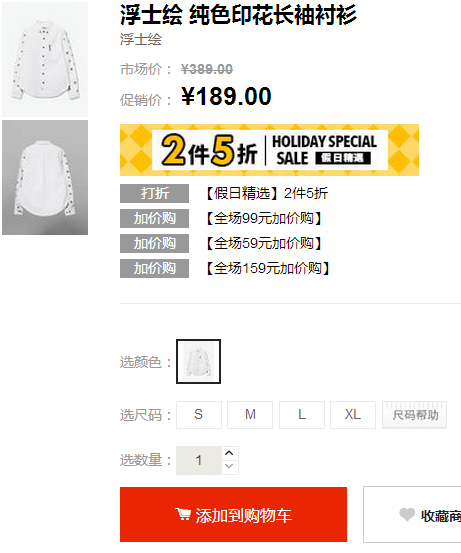View the front shirt thumbnail image
Viewport: 461px width, 553px height.
45,59
